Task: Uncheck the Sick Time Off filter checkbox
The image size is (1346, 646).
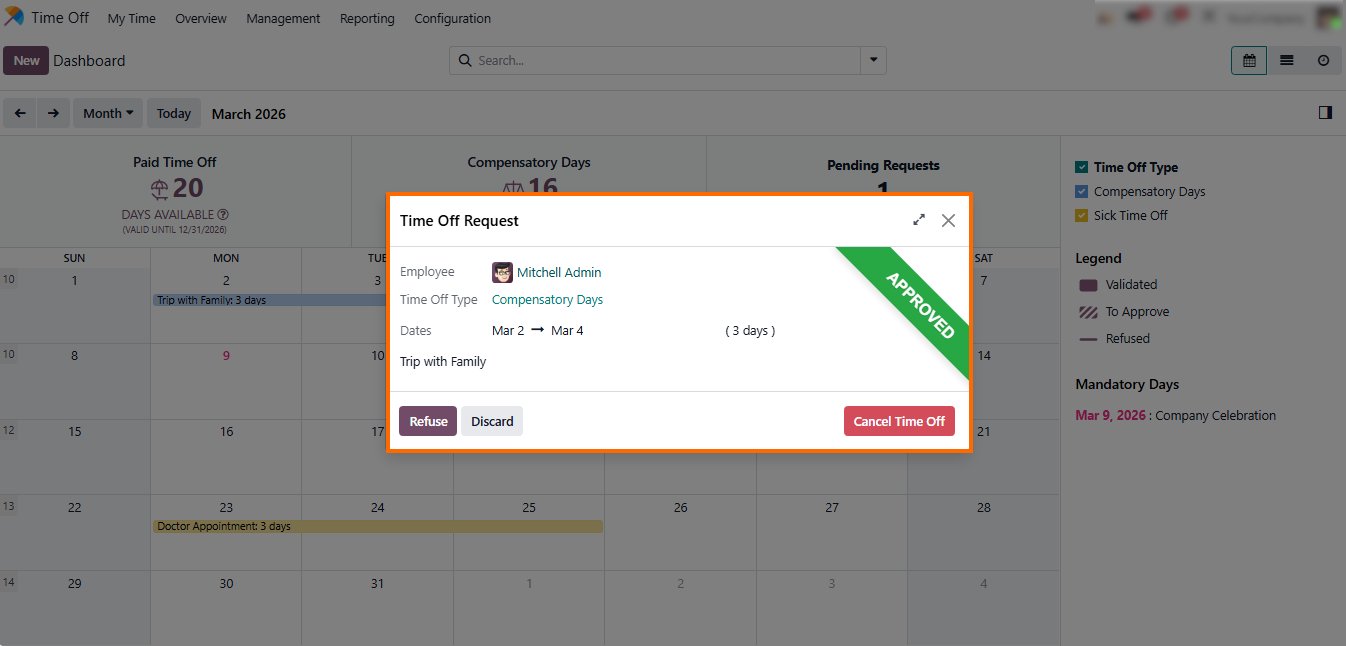Action: pos(1081,215)
